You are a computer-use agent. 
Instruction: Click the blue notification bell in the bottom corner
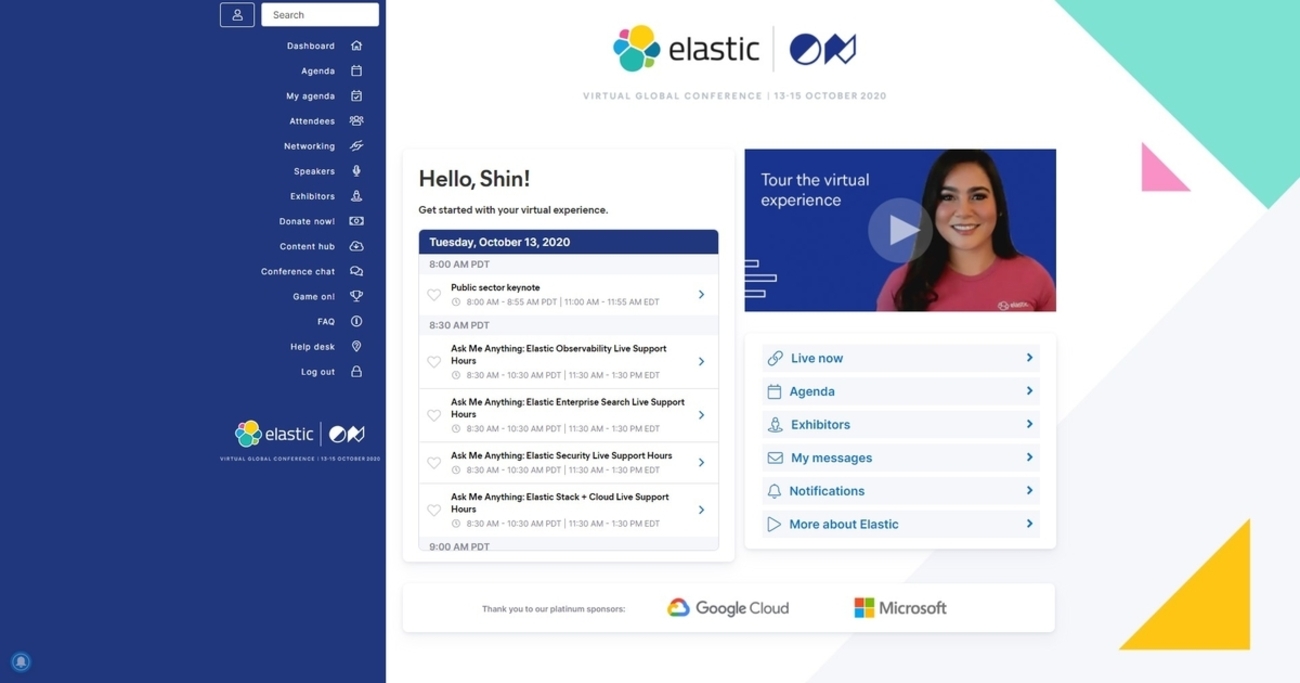tap(21, 662)
